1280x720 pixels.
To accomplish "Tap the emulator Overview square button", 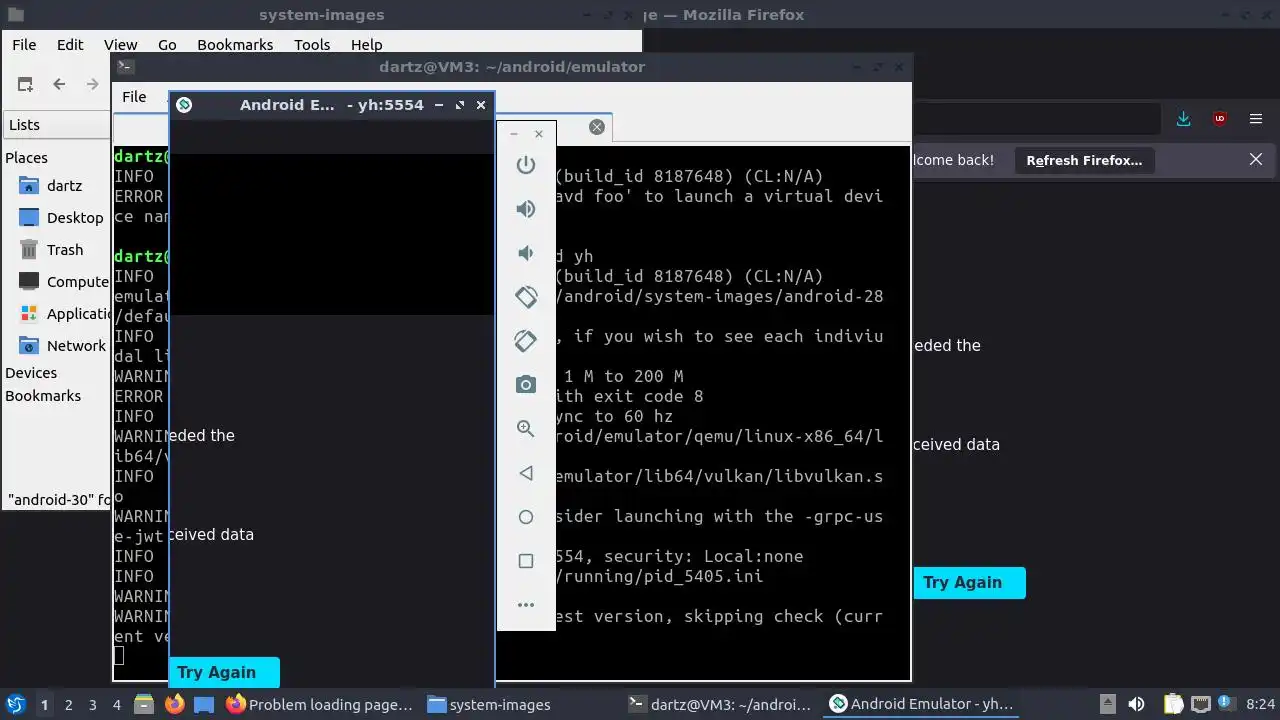I will [x=526, y=561].
